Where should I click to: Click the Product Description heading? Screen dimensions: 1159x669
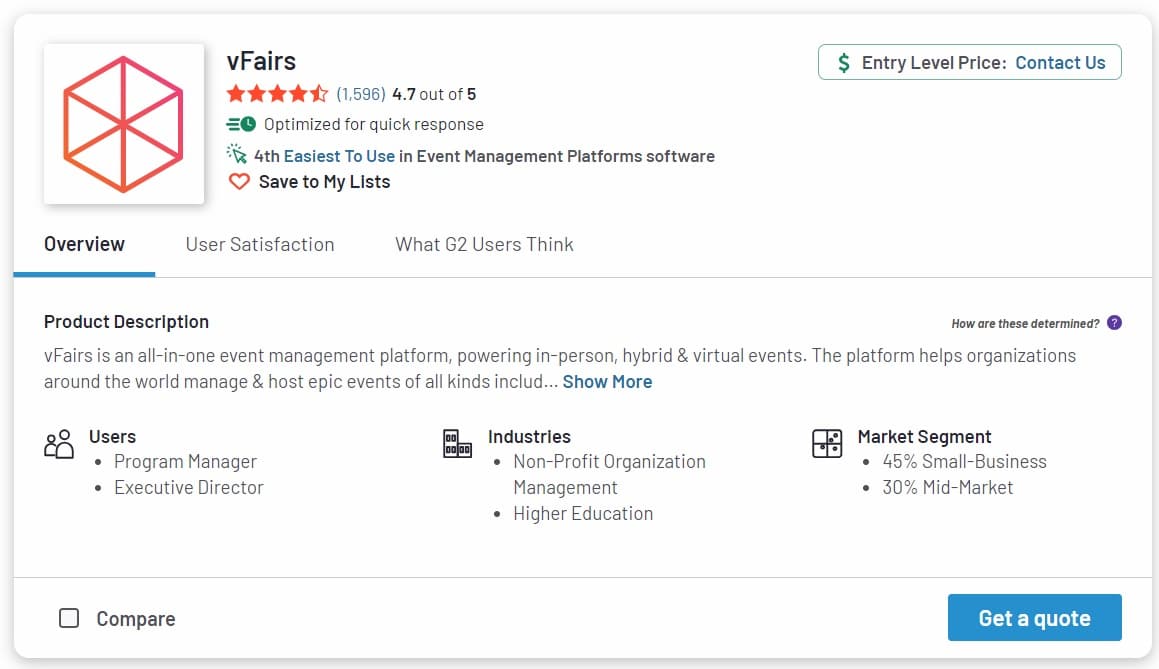tap(126, 322)
